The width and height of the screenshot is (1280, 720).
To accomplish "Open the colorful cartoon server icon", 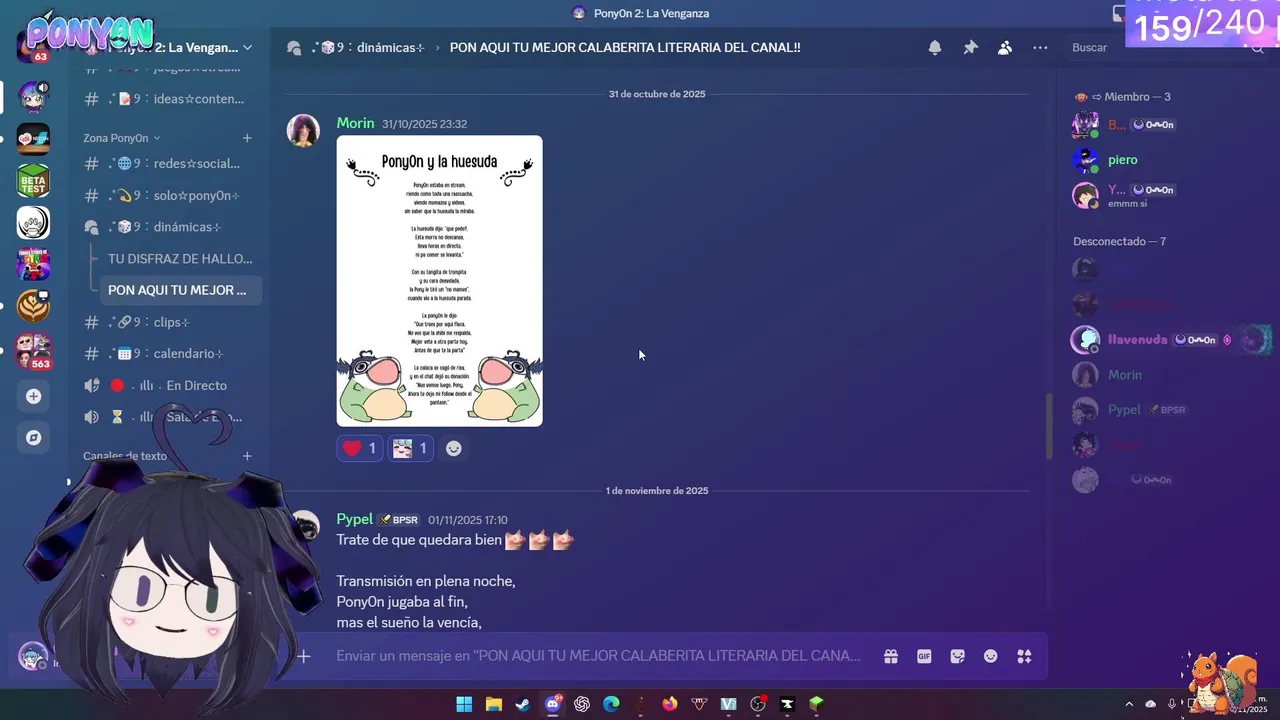I will click(x=33, y=264).
